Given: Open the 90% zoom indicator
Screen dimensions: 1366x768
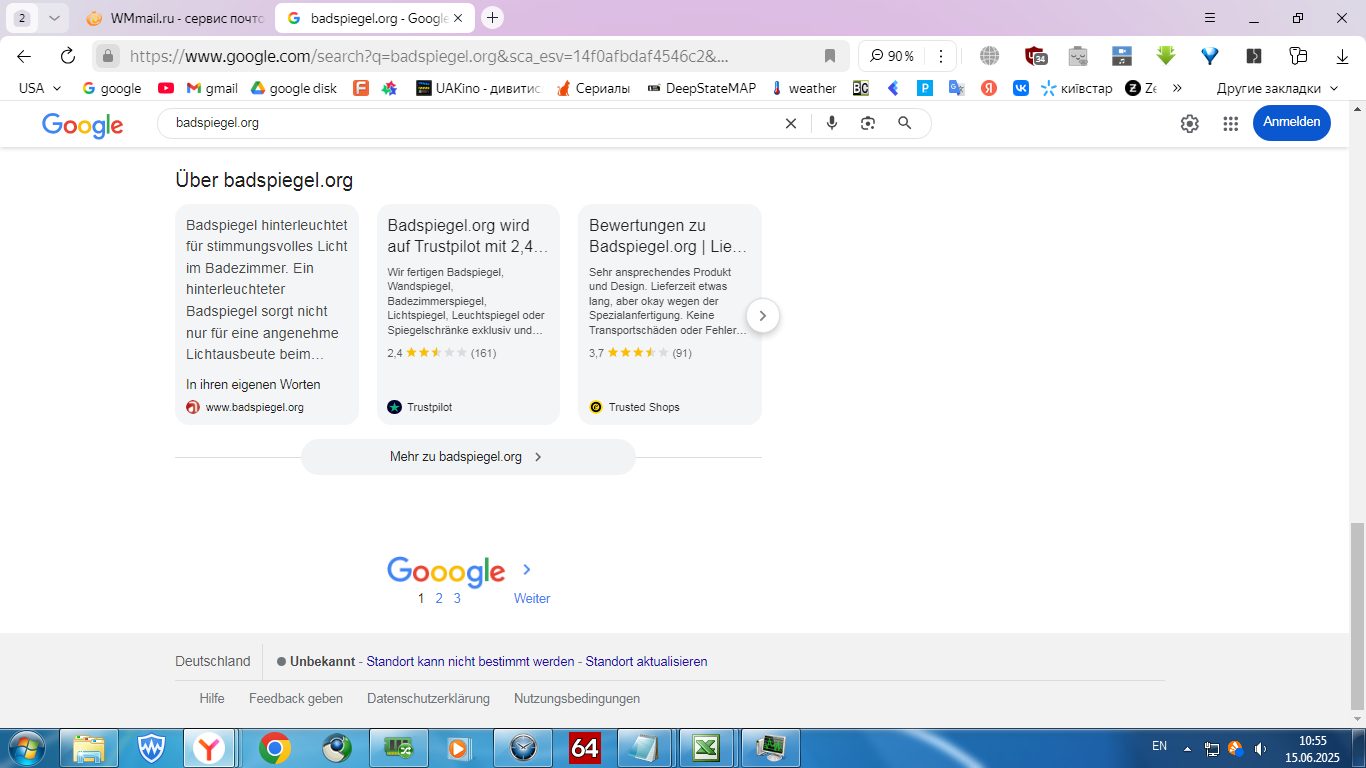Looking at the screenshot, I should click(x=891, y=56).
